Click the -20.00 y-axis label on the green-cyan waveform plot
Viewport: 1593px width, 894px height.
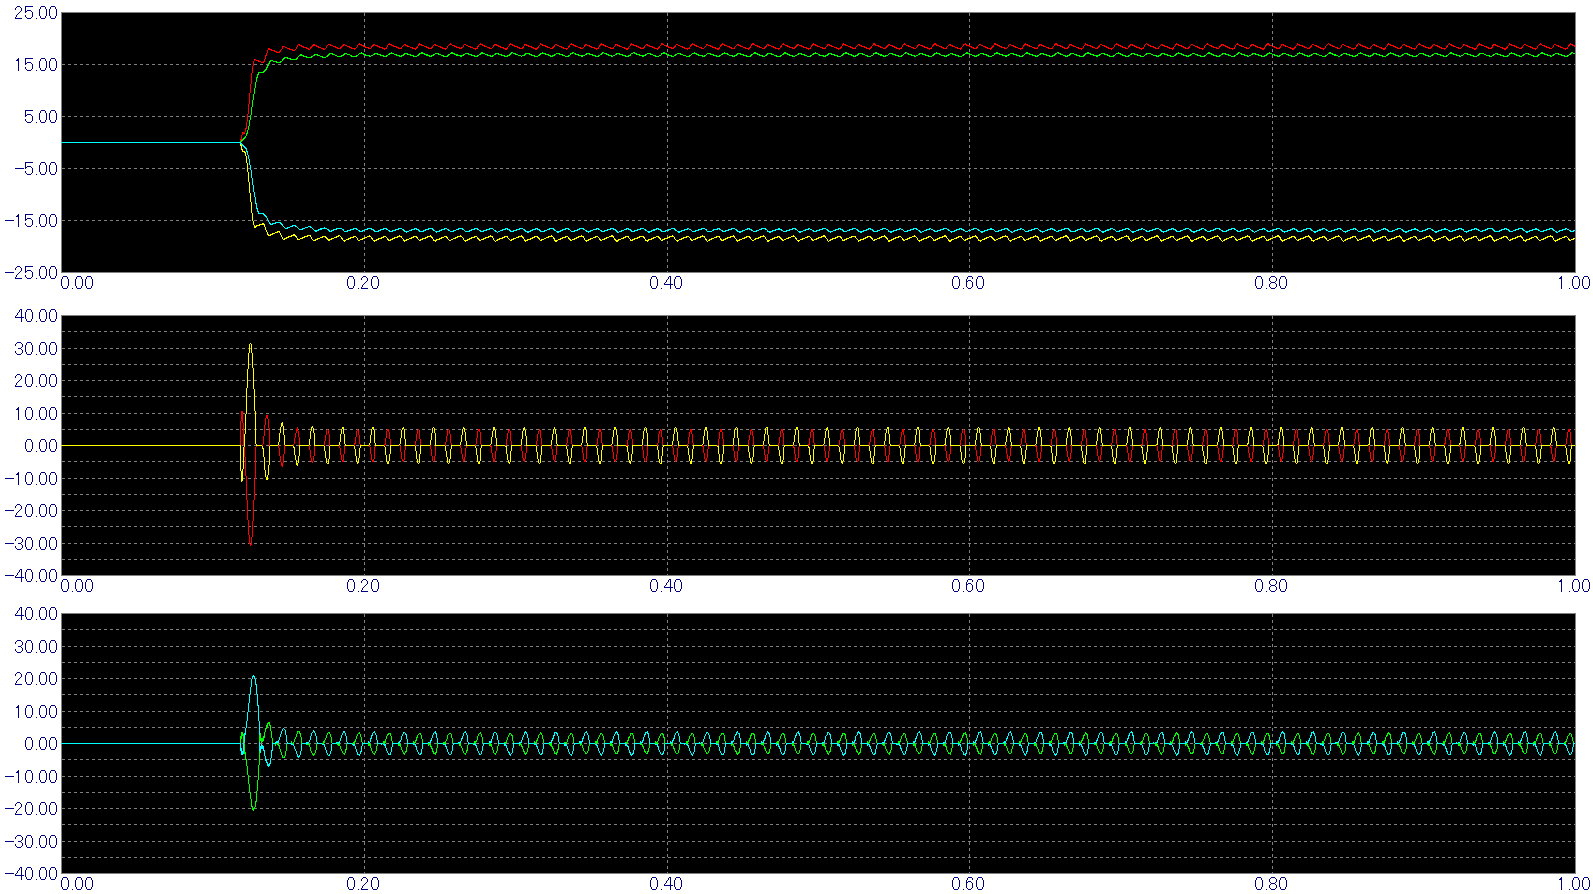point(31,809)
